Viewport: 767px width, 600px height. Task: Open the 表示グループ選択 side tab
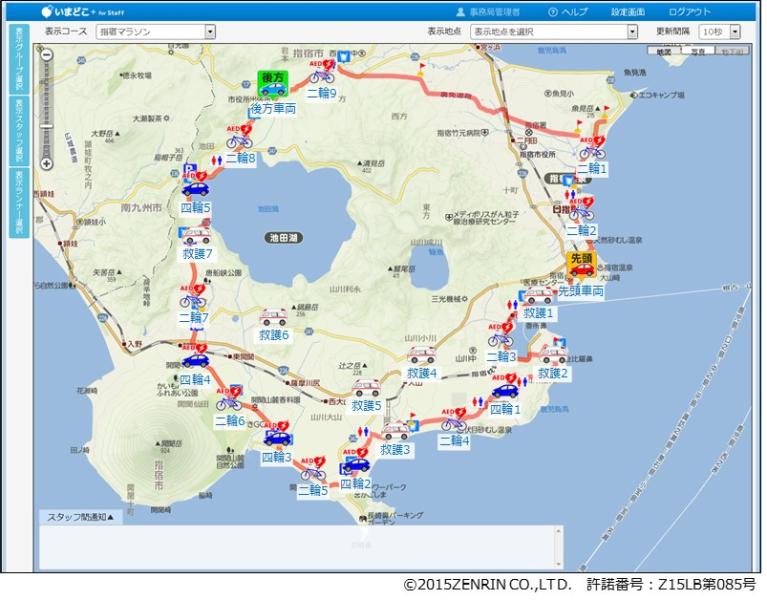click(x=20, y=59)
